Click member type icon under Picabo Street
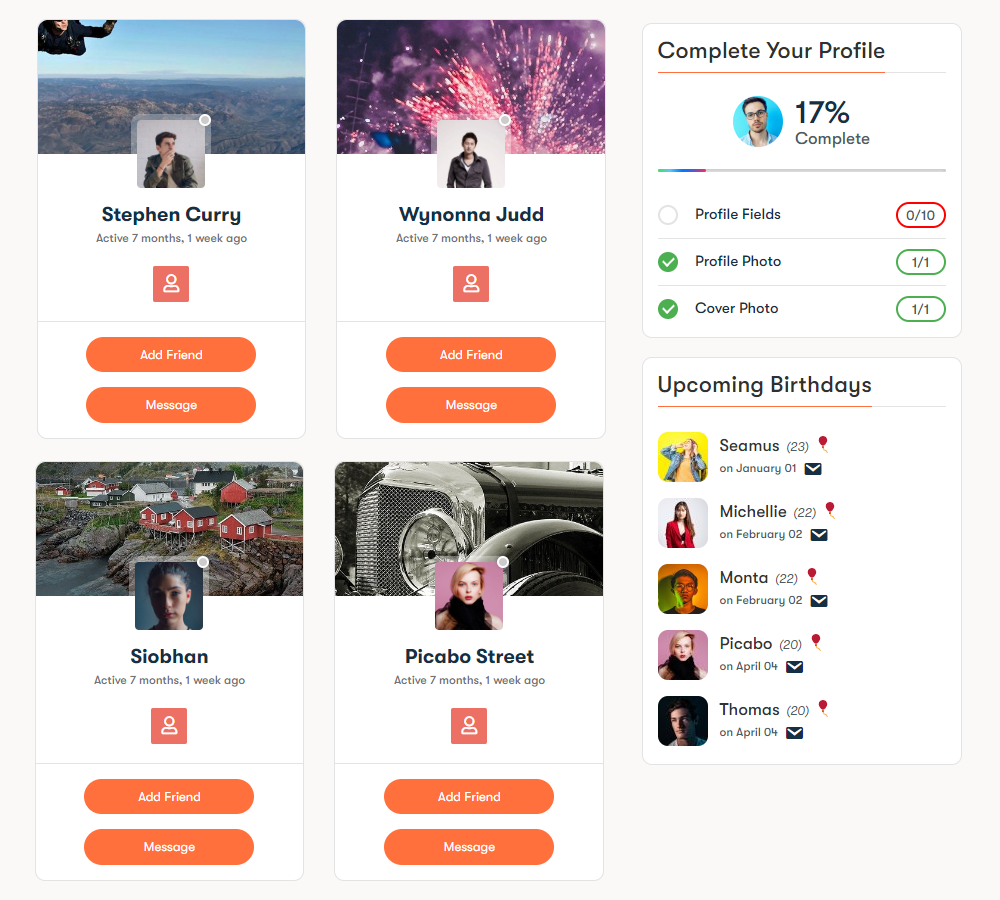This screenshot has height=900, width=1000. (469, 726)
